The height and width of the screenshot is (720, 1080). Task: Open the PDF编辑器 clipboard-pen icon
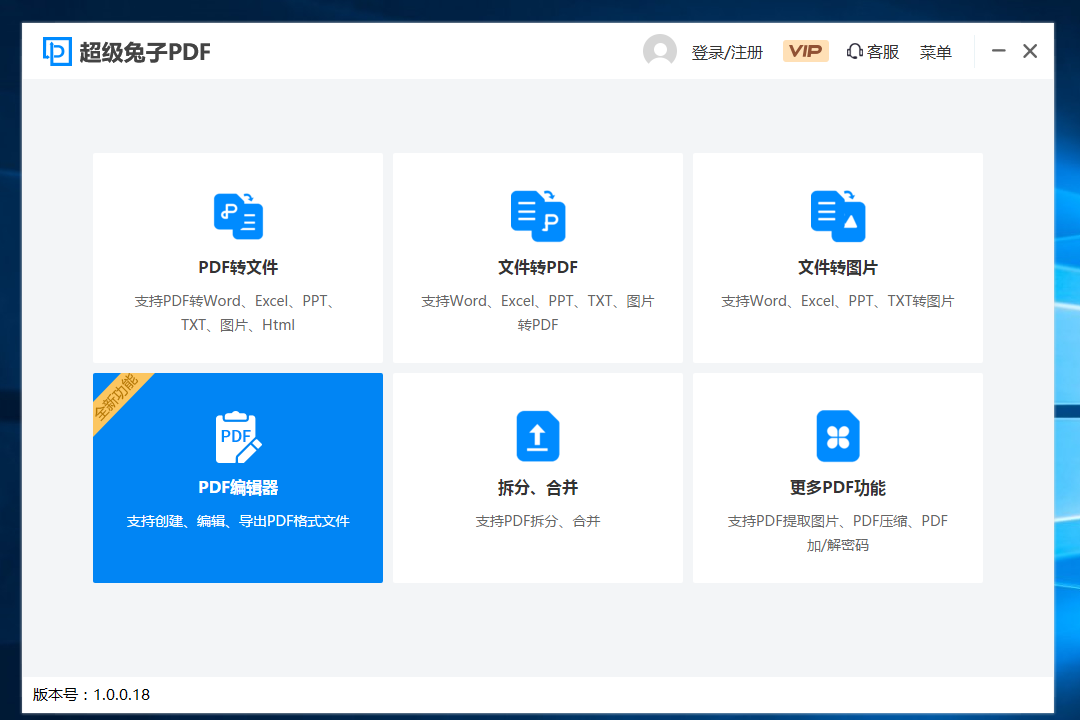point(237,436)
